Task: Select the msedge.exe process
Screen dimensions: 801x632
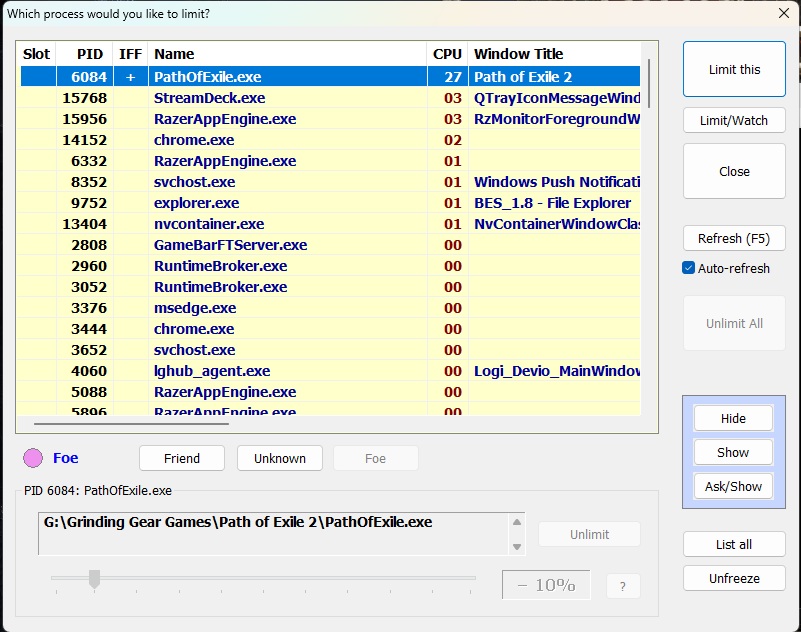Action: 330,307
